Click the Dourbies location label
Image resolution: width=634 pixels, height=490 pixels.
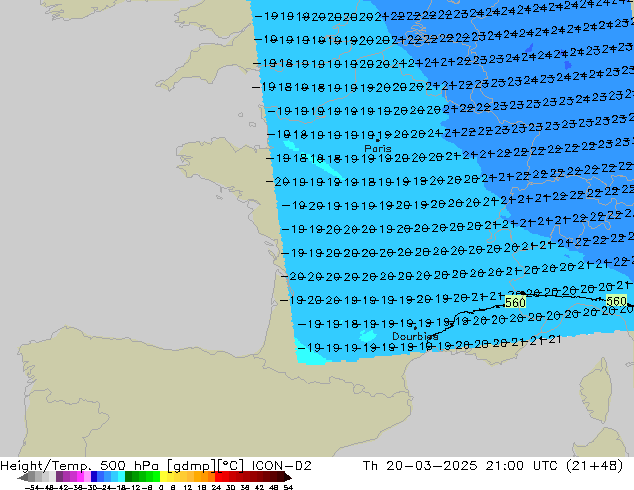click(415, 336)
